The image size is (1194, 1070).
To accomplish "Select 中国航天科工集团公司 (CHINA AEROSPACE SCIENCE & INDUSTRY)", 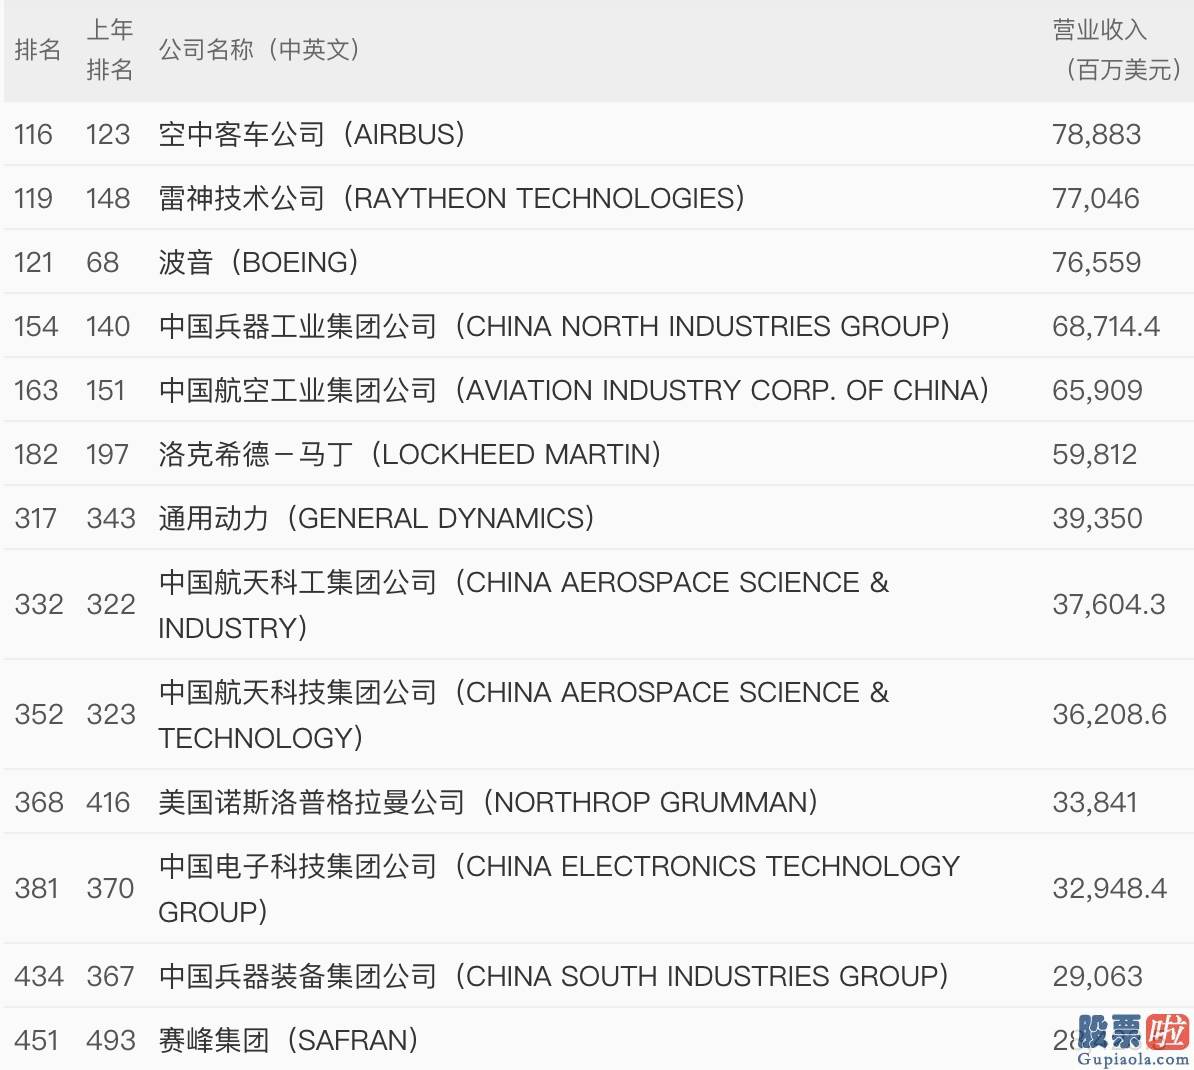I will pos(524,605).
